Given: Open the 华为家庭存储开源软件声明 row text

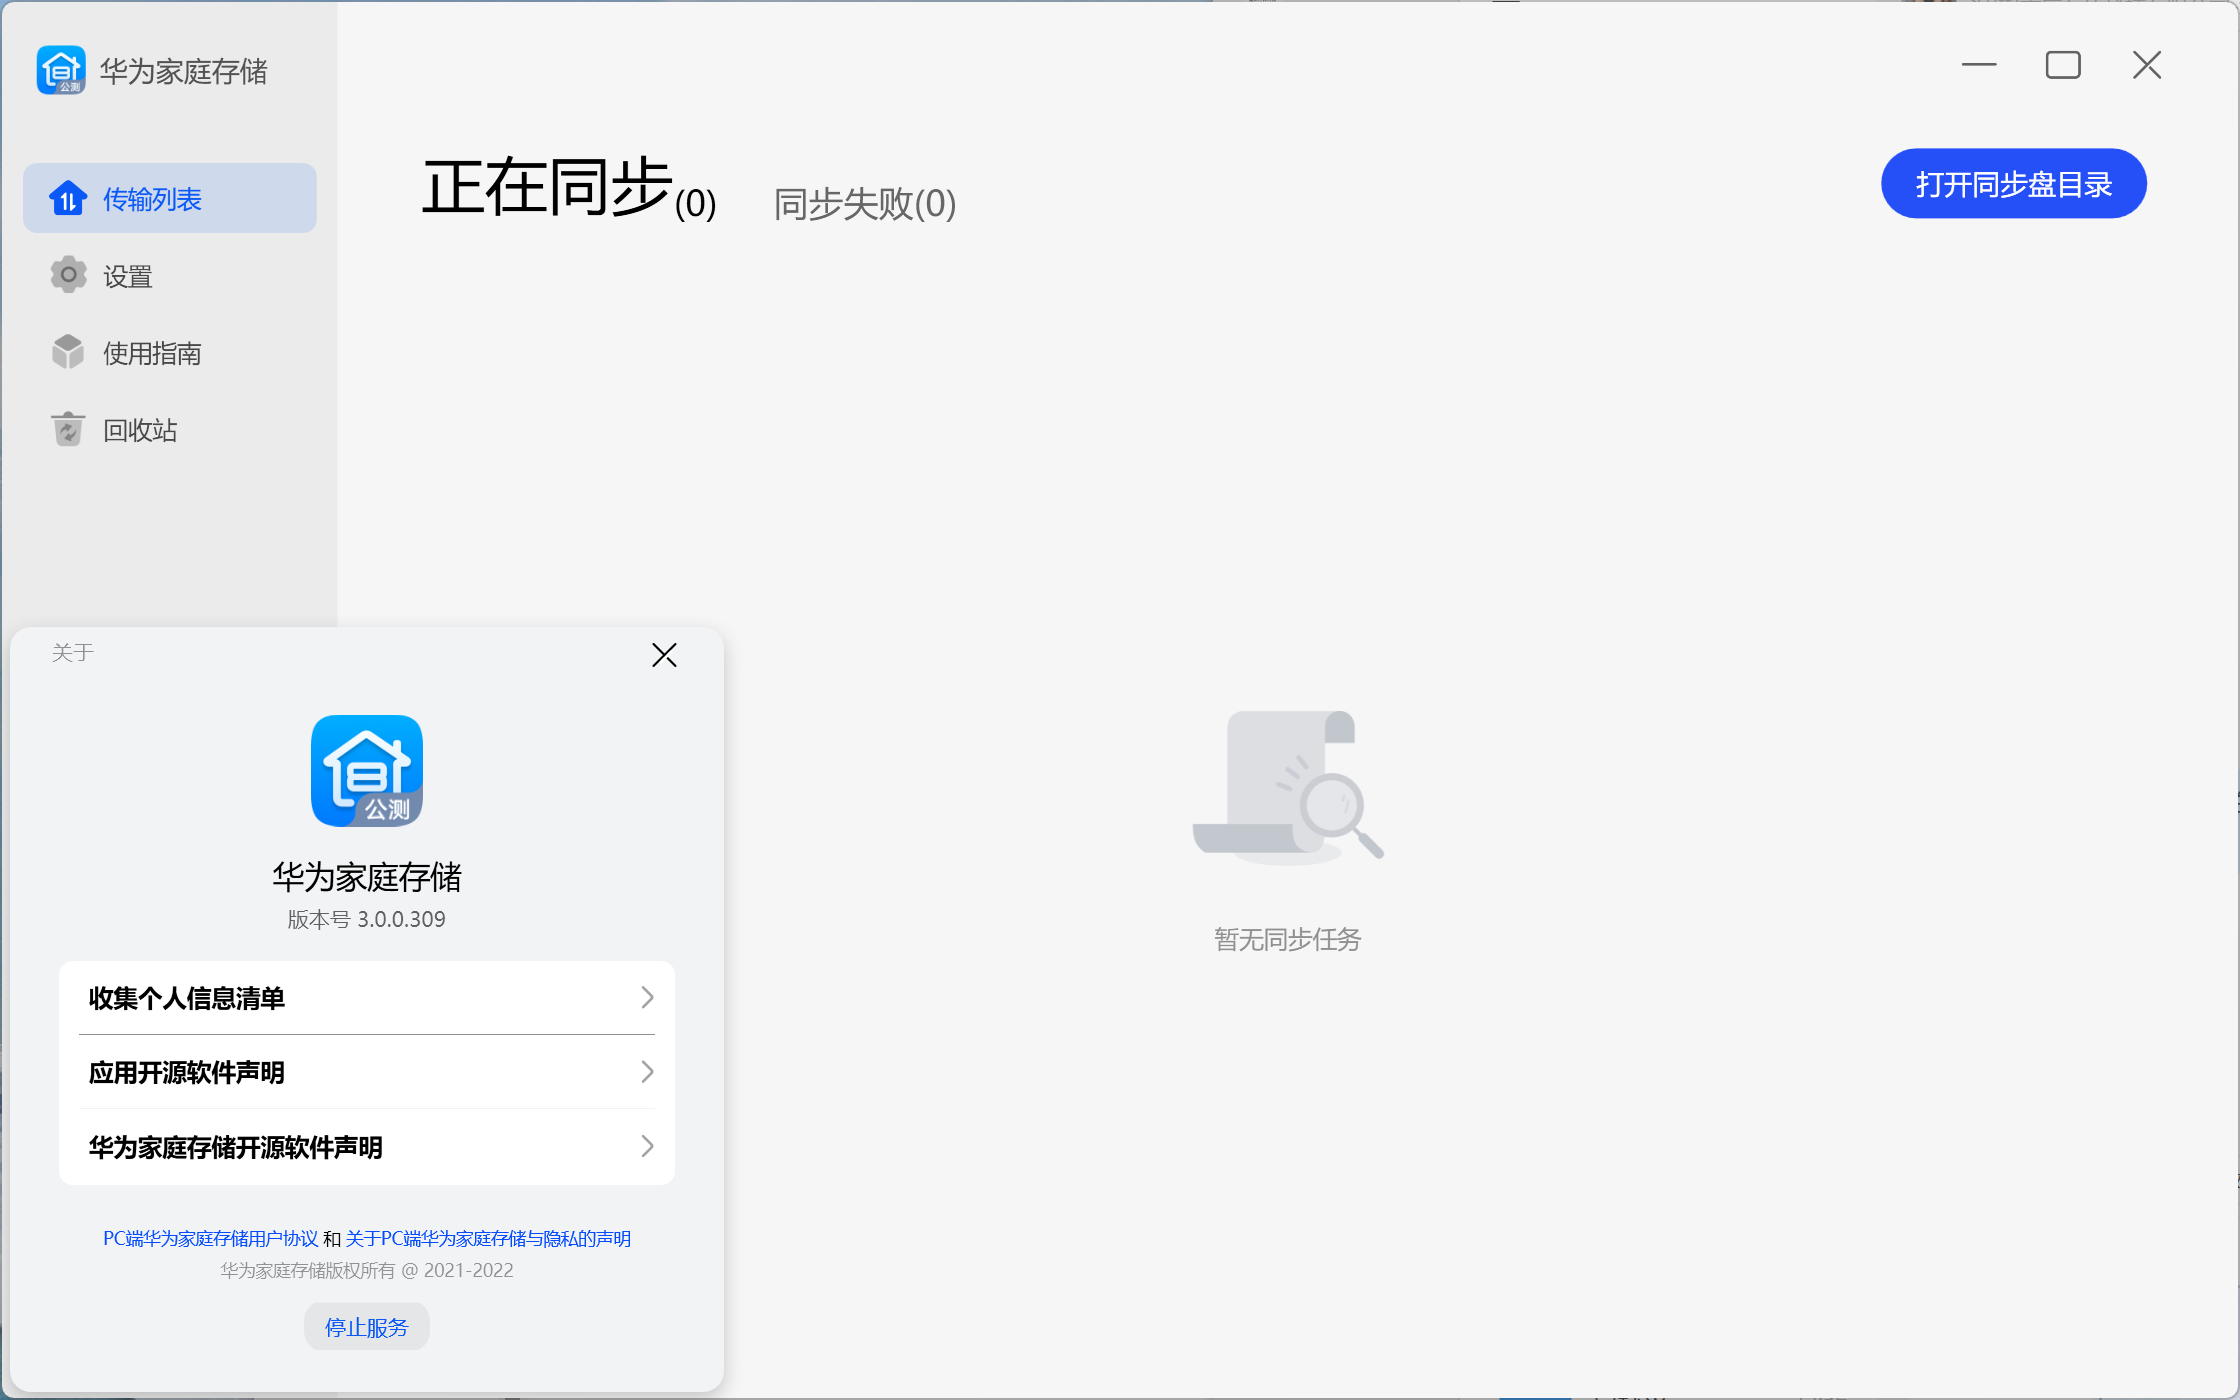Looking at the screenshot, I should [236, 1147].
